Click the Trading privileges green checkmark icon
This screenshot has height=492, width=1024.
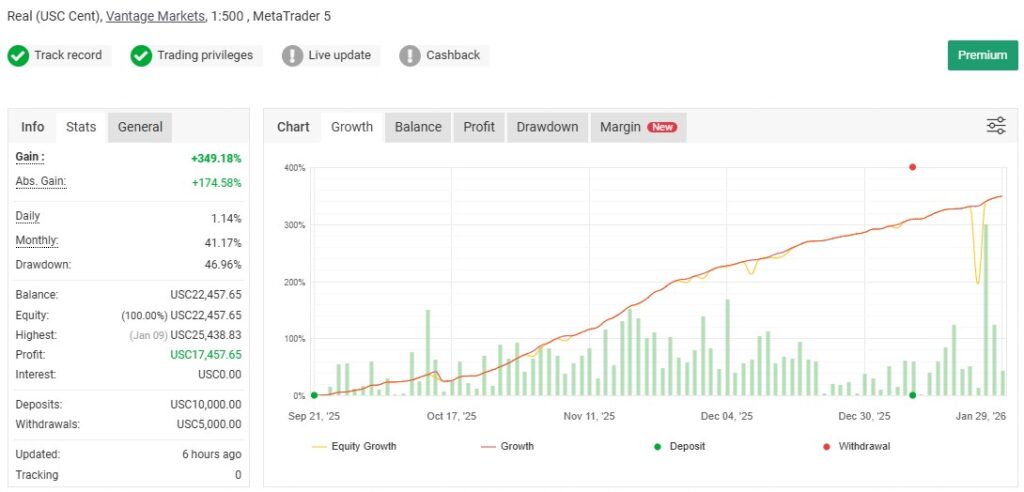[141, 56]
